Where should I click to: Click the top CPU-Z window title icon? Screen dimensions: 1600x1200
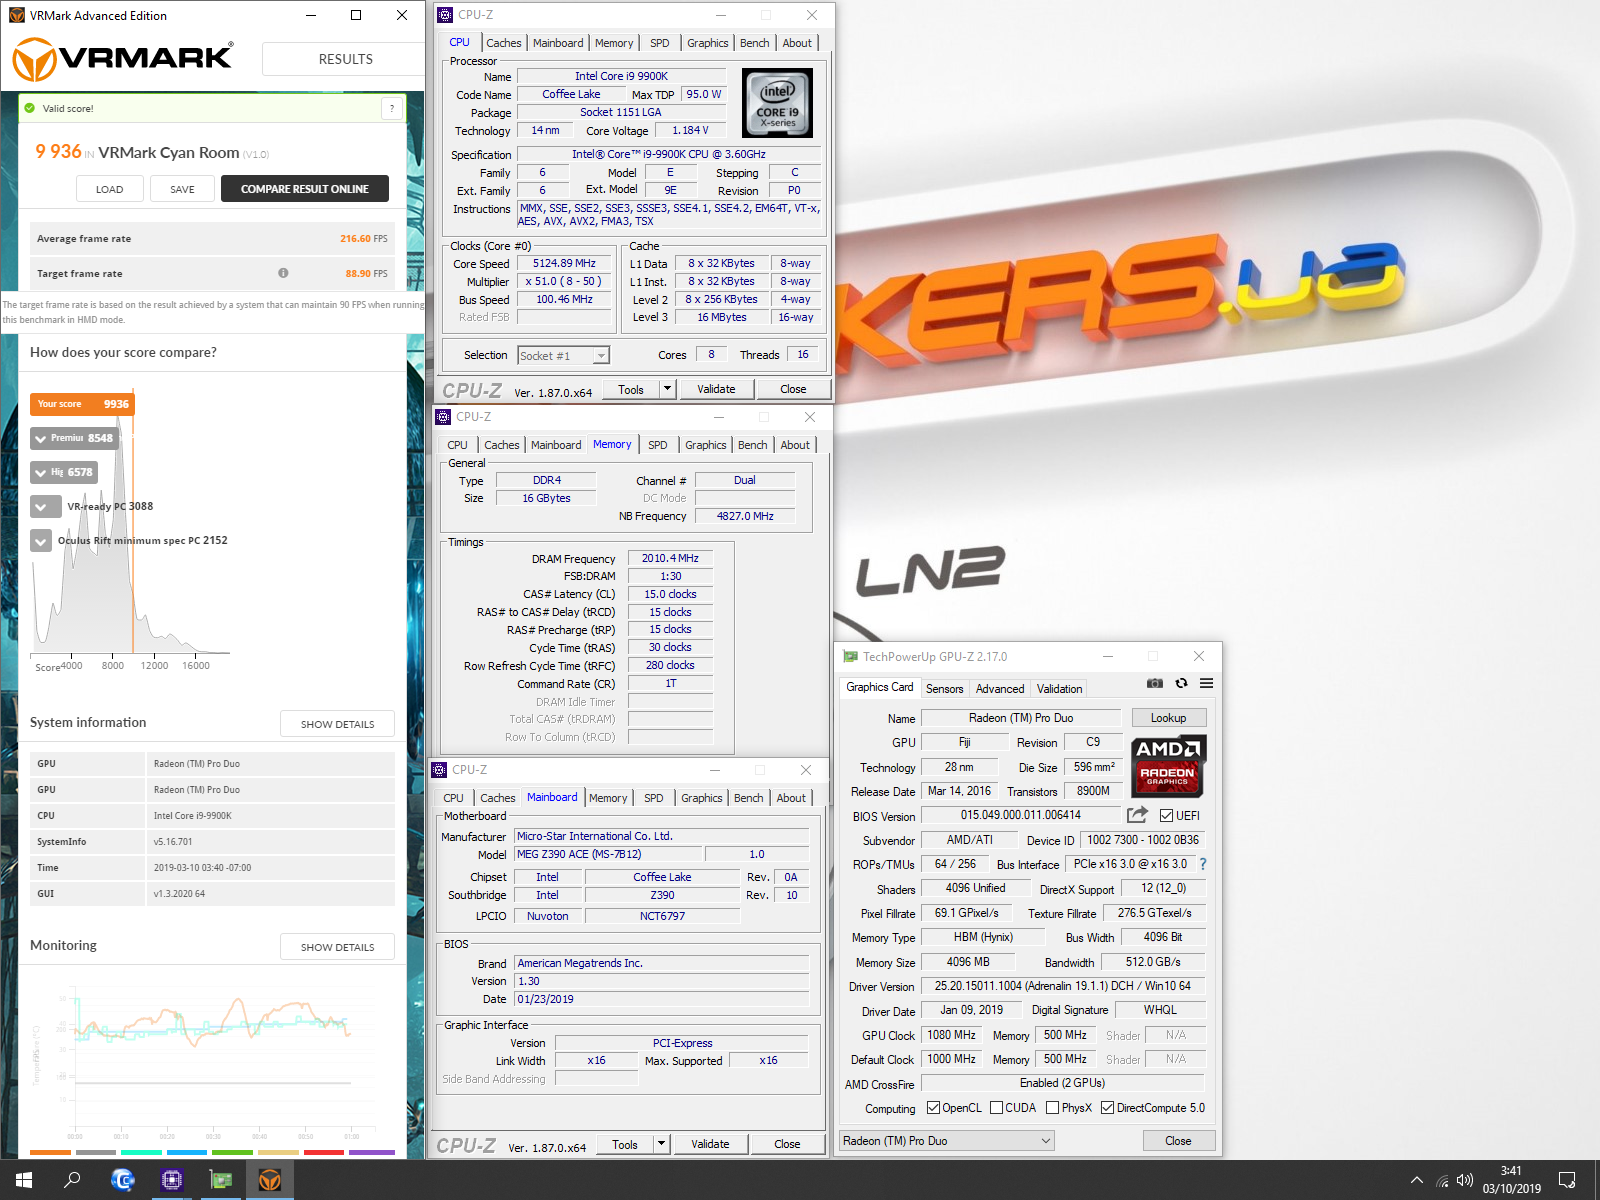tap(445, 15)
